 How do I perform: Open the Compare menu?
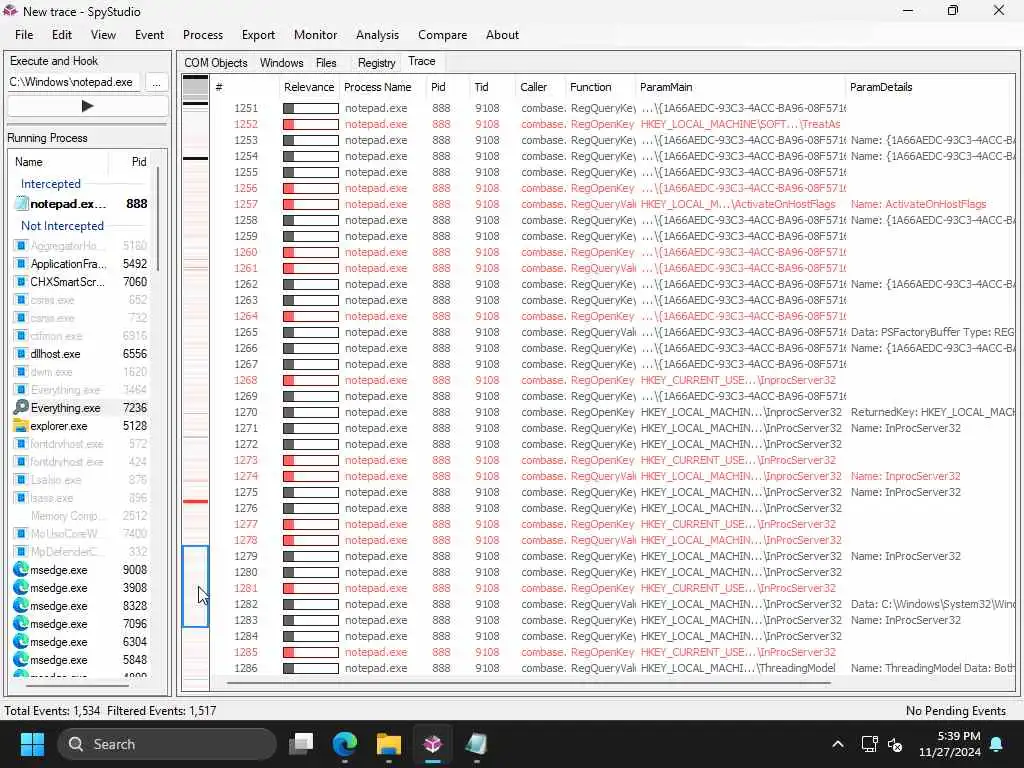pyautogui.click(x=442, y=35)
